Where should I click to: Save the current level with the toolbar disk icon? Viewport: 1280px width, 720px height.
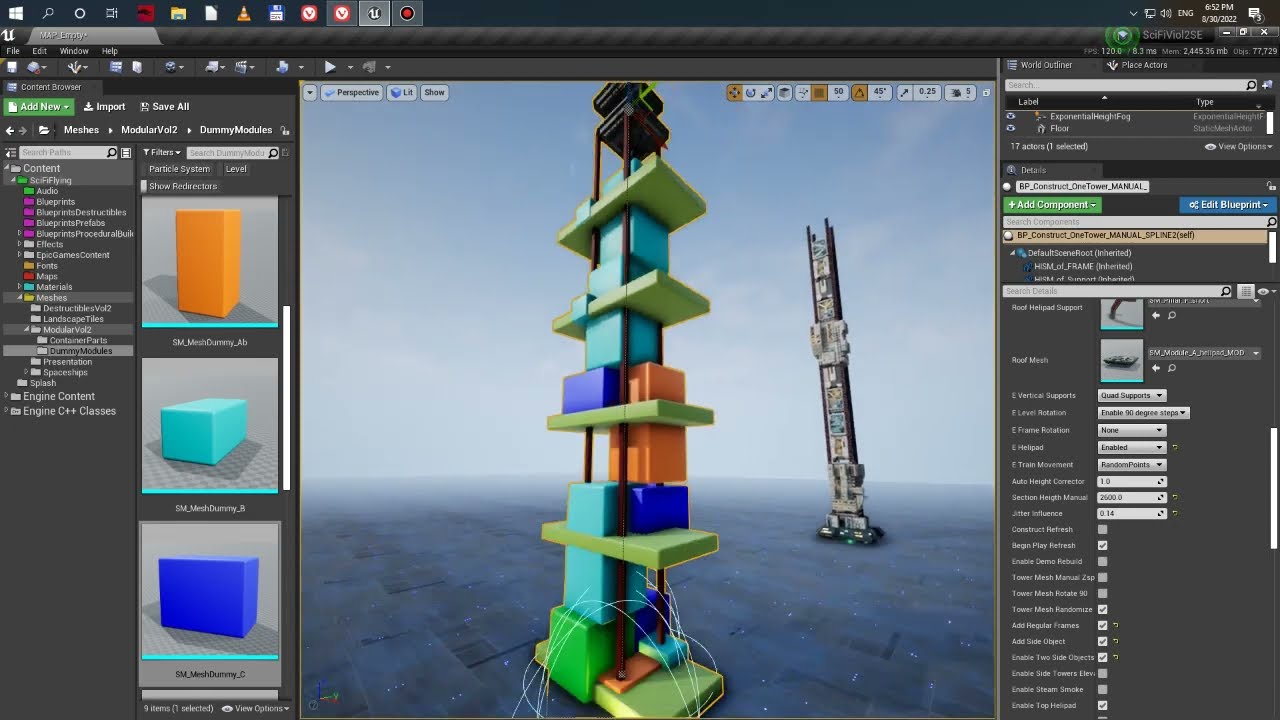(12, 67)
